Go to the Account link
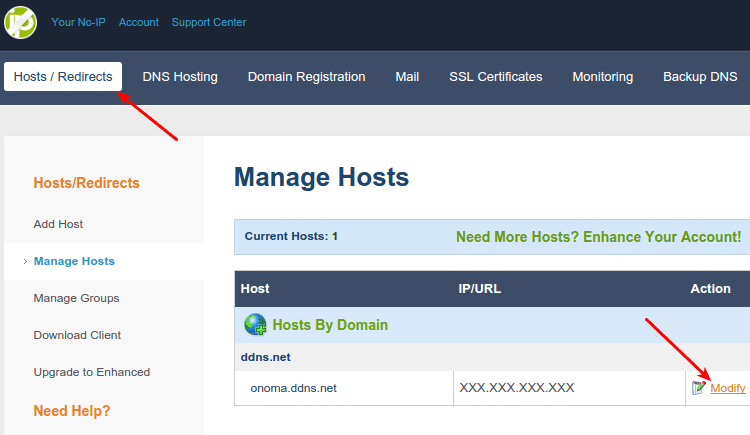 [x=139, y=22]
